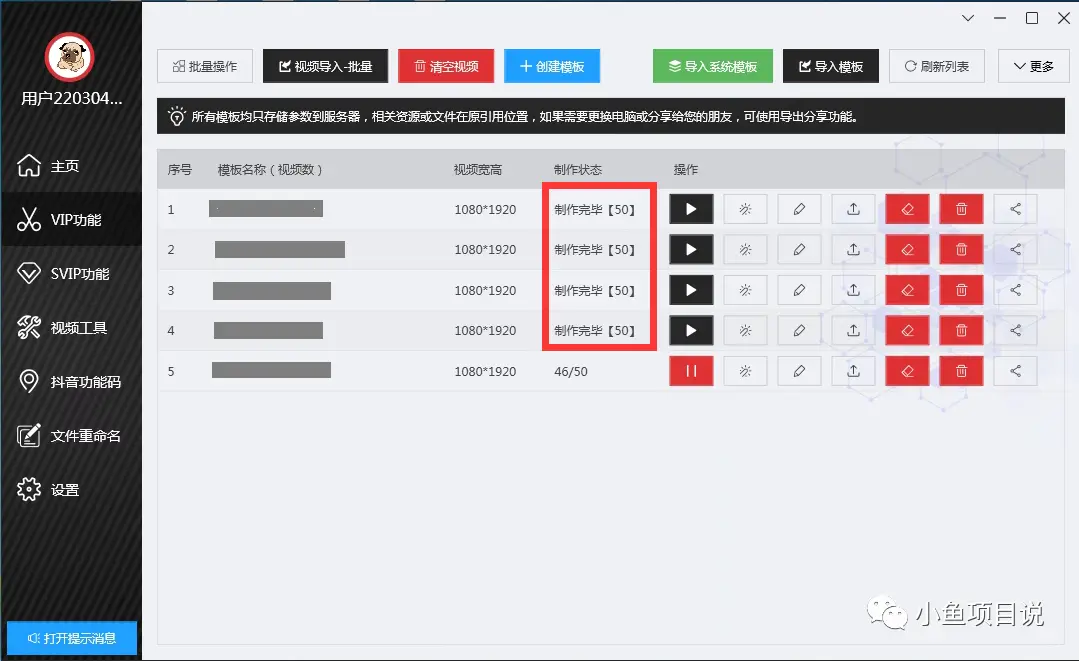The image size is (1079, 661).
Task: Open 视频工具 video tools section
Action: (72, 327)
